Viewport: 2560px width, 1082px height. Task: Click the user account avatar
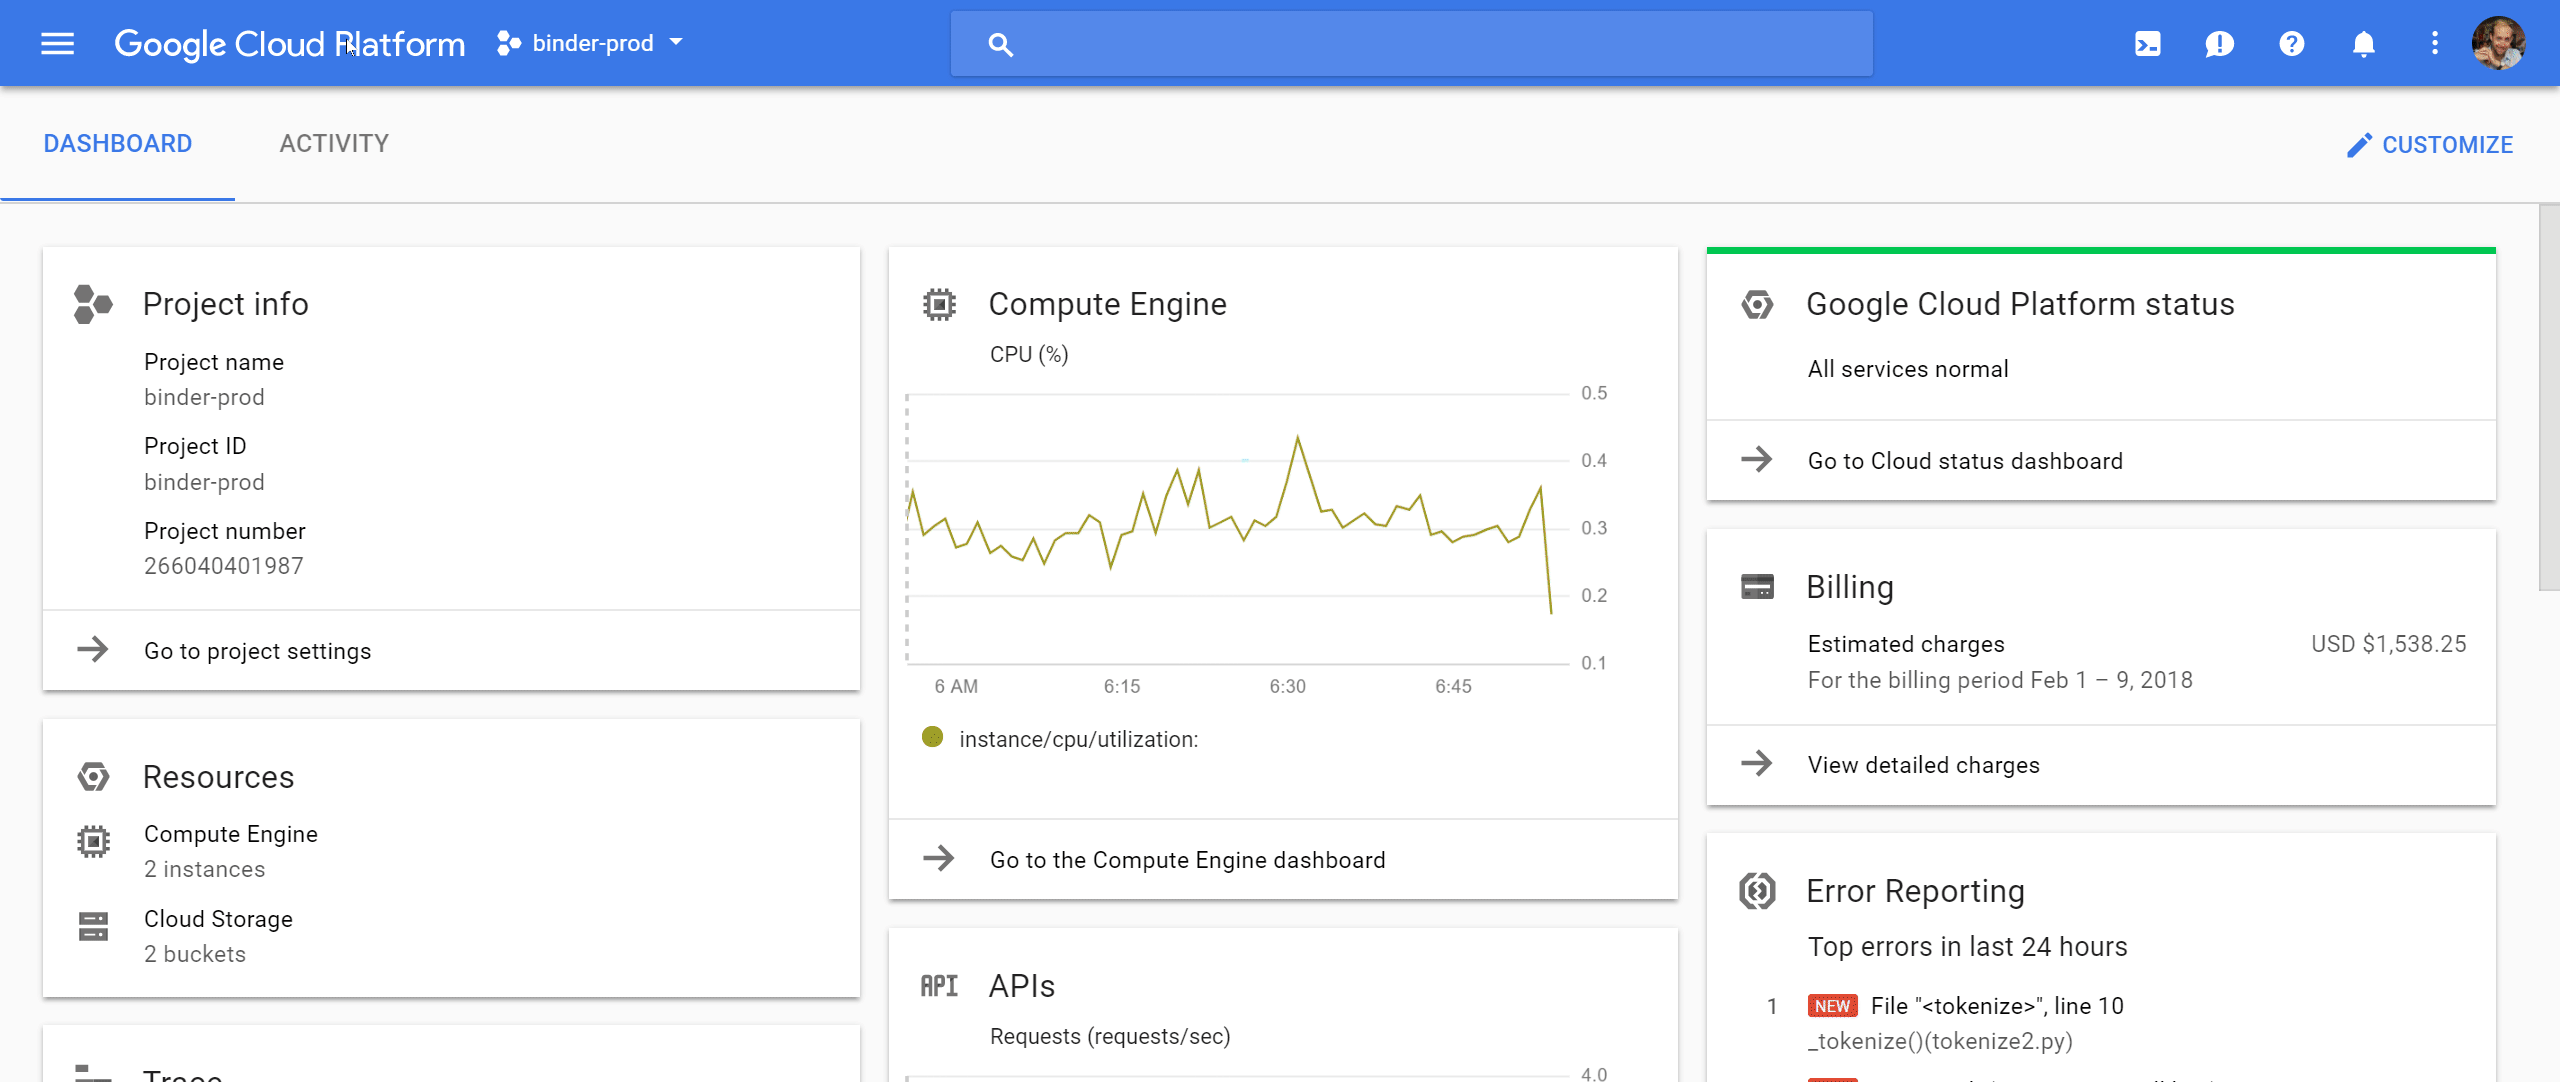[2498, 44]
